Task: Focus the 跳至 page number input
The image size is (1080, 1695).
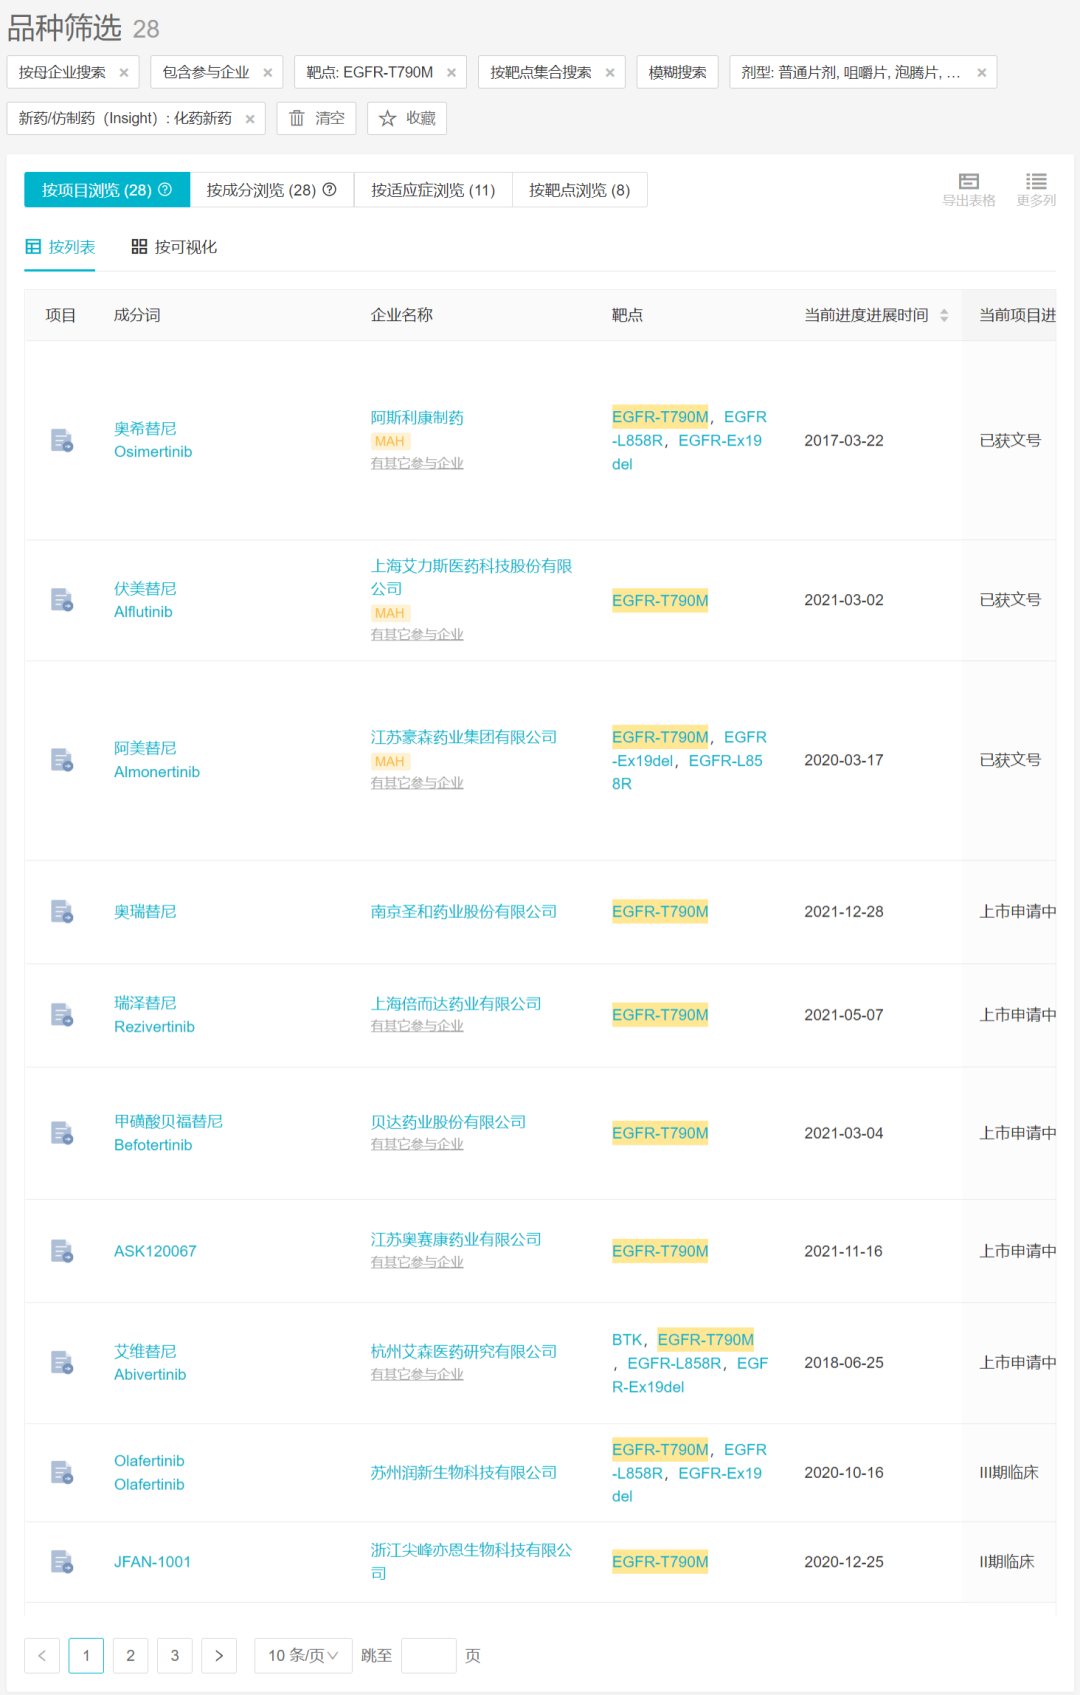Action: pos(429,1656)
